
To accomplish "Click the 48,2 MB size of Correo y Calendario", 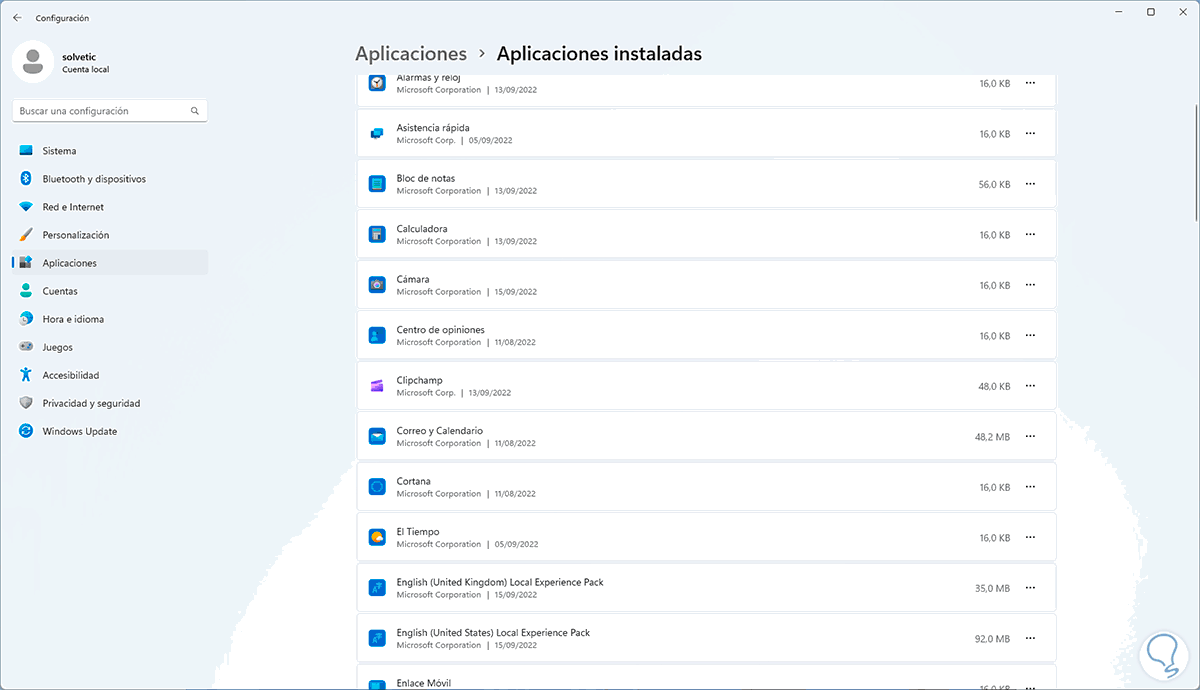I will point(992,437).
